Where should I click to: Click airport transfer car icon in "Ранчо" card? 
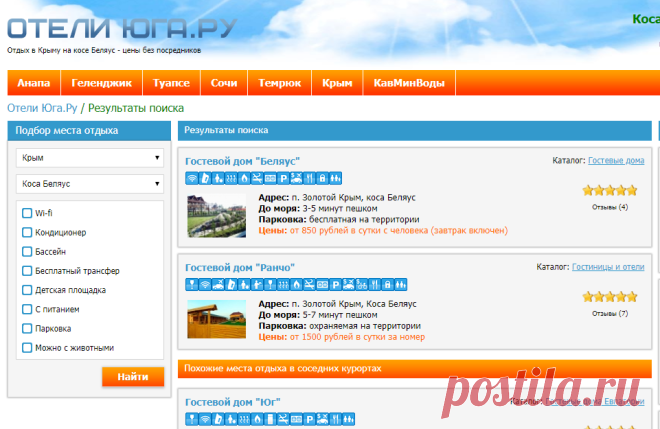tap(218, 285)
